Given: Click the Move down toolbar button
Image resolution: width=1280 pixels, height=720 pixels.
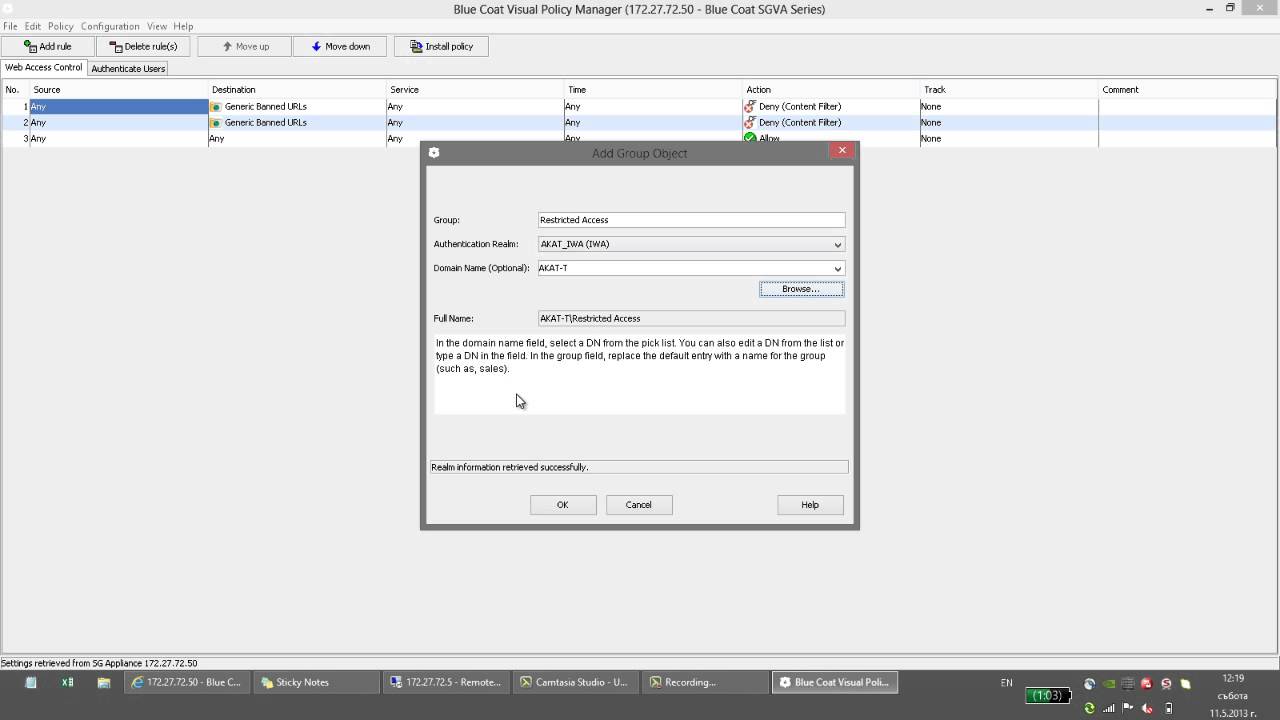Looking at the screenshot, I should [x=340, y=46].
